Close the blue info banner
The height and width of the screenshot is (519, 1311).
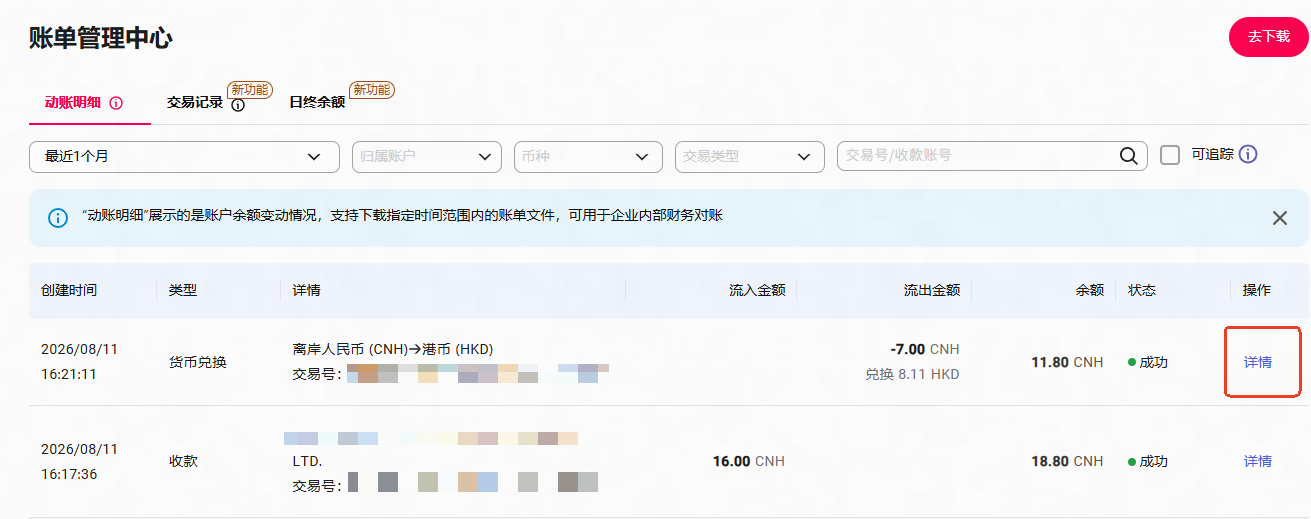[x=1280, y=218]
